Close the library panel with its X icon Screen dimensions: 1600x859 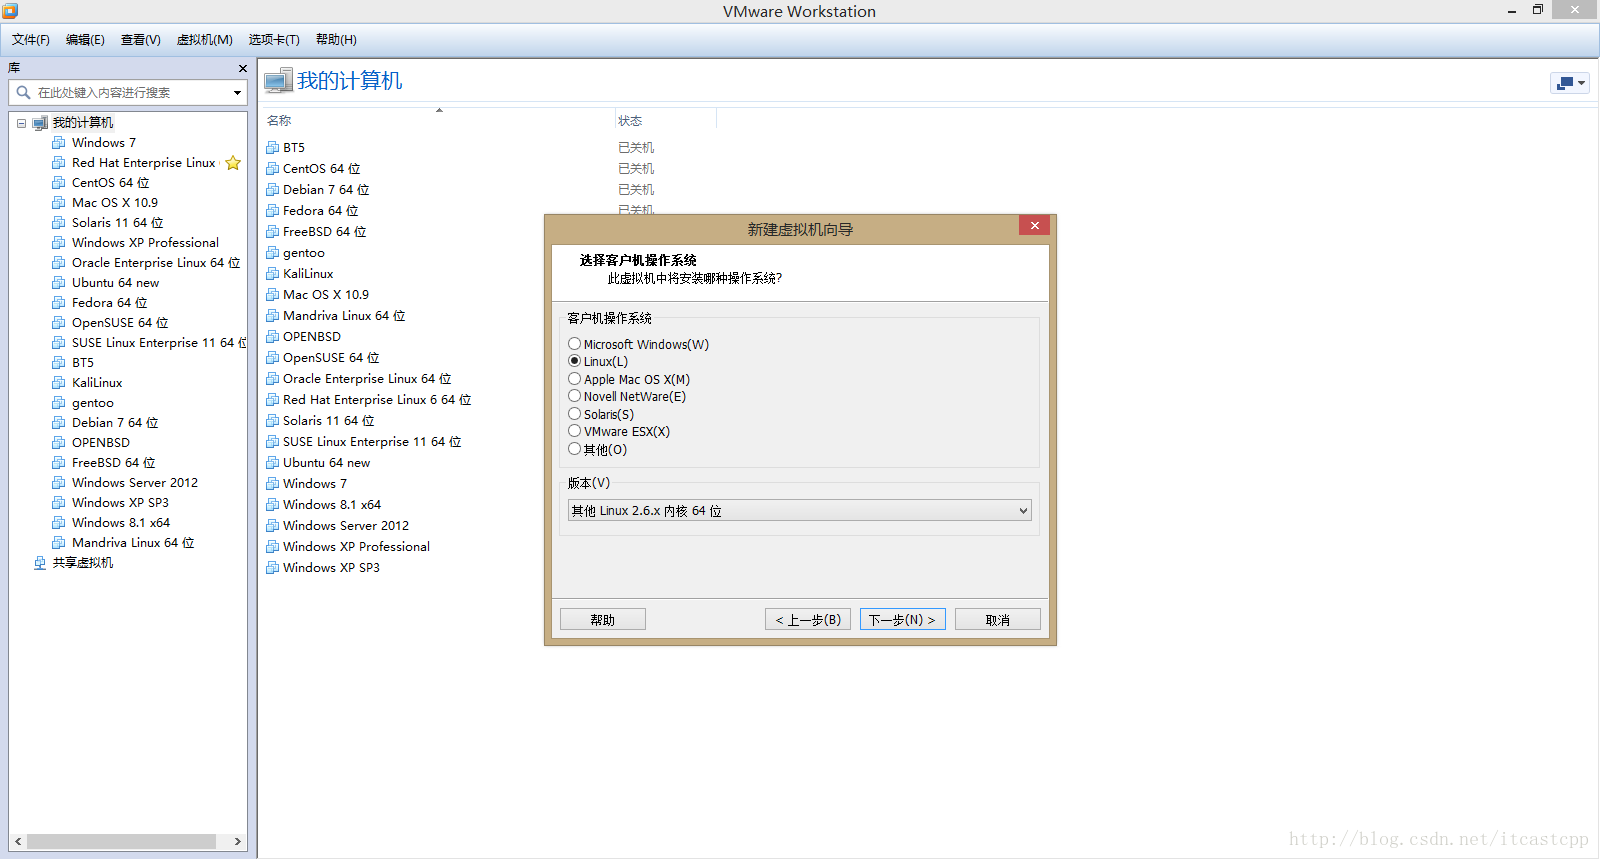point(243,68)
